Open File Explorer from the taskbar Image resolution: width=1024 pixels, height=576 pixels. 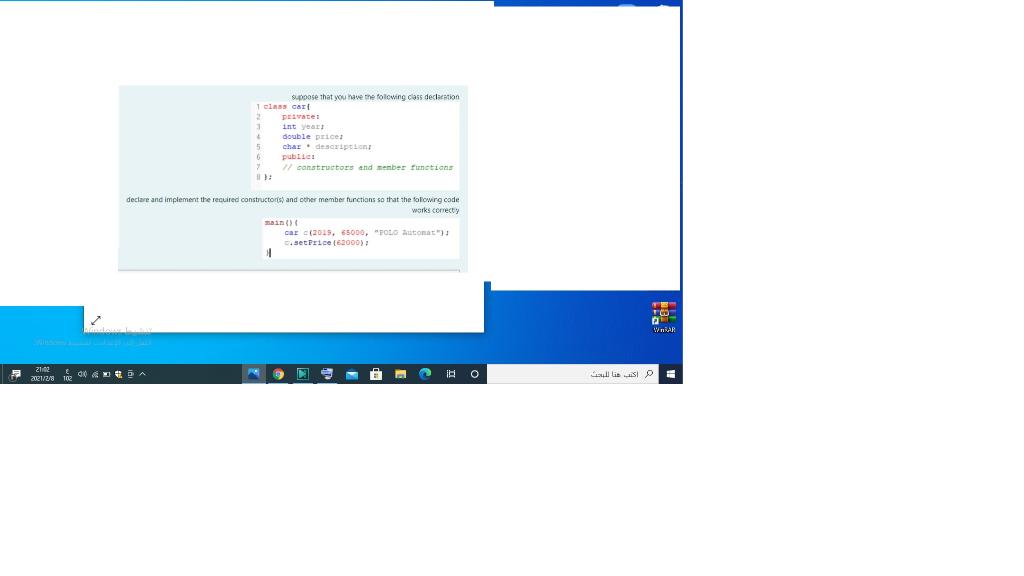tap(400, 373)
